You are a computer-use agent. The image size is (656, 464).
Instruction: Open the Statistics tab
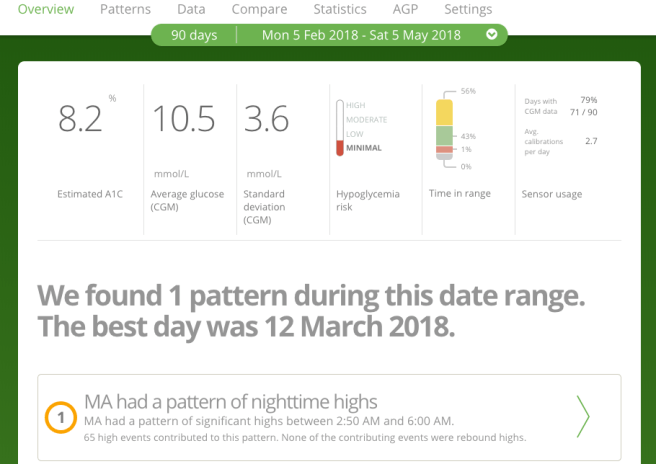click(339, 9)
